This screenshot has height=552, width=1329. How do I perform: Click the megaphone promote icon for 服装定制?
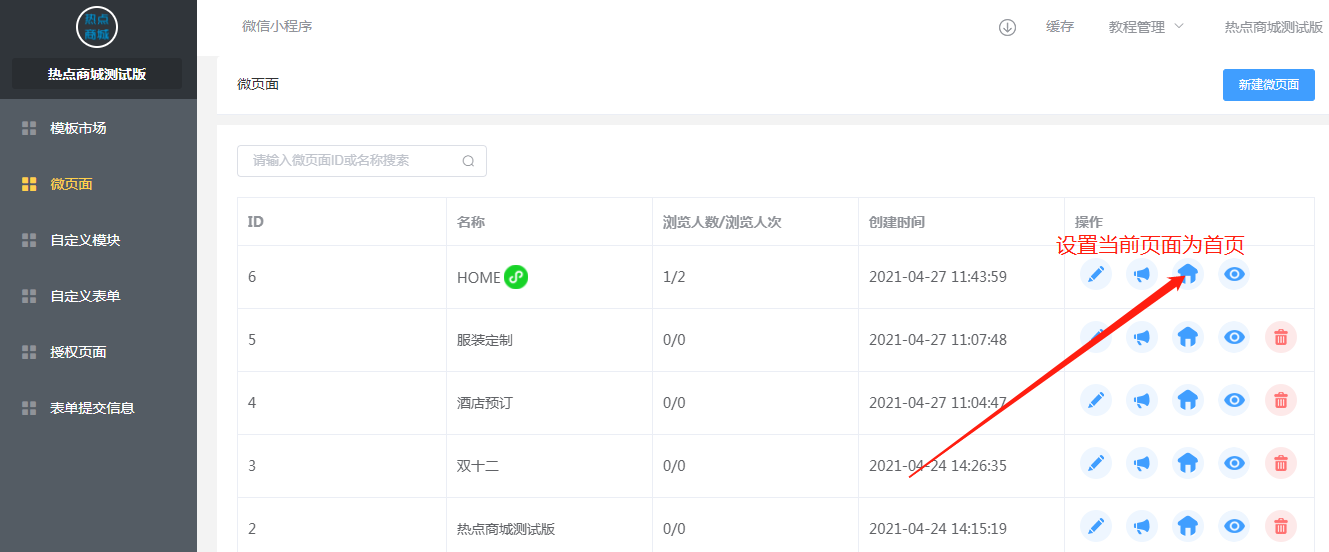1142,337
